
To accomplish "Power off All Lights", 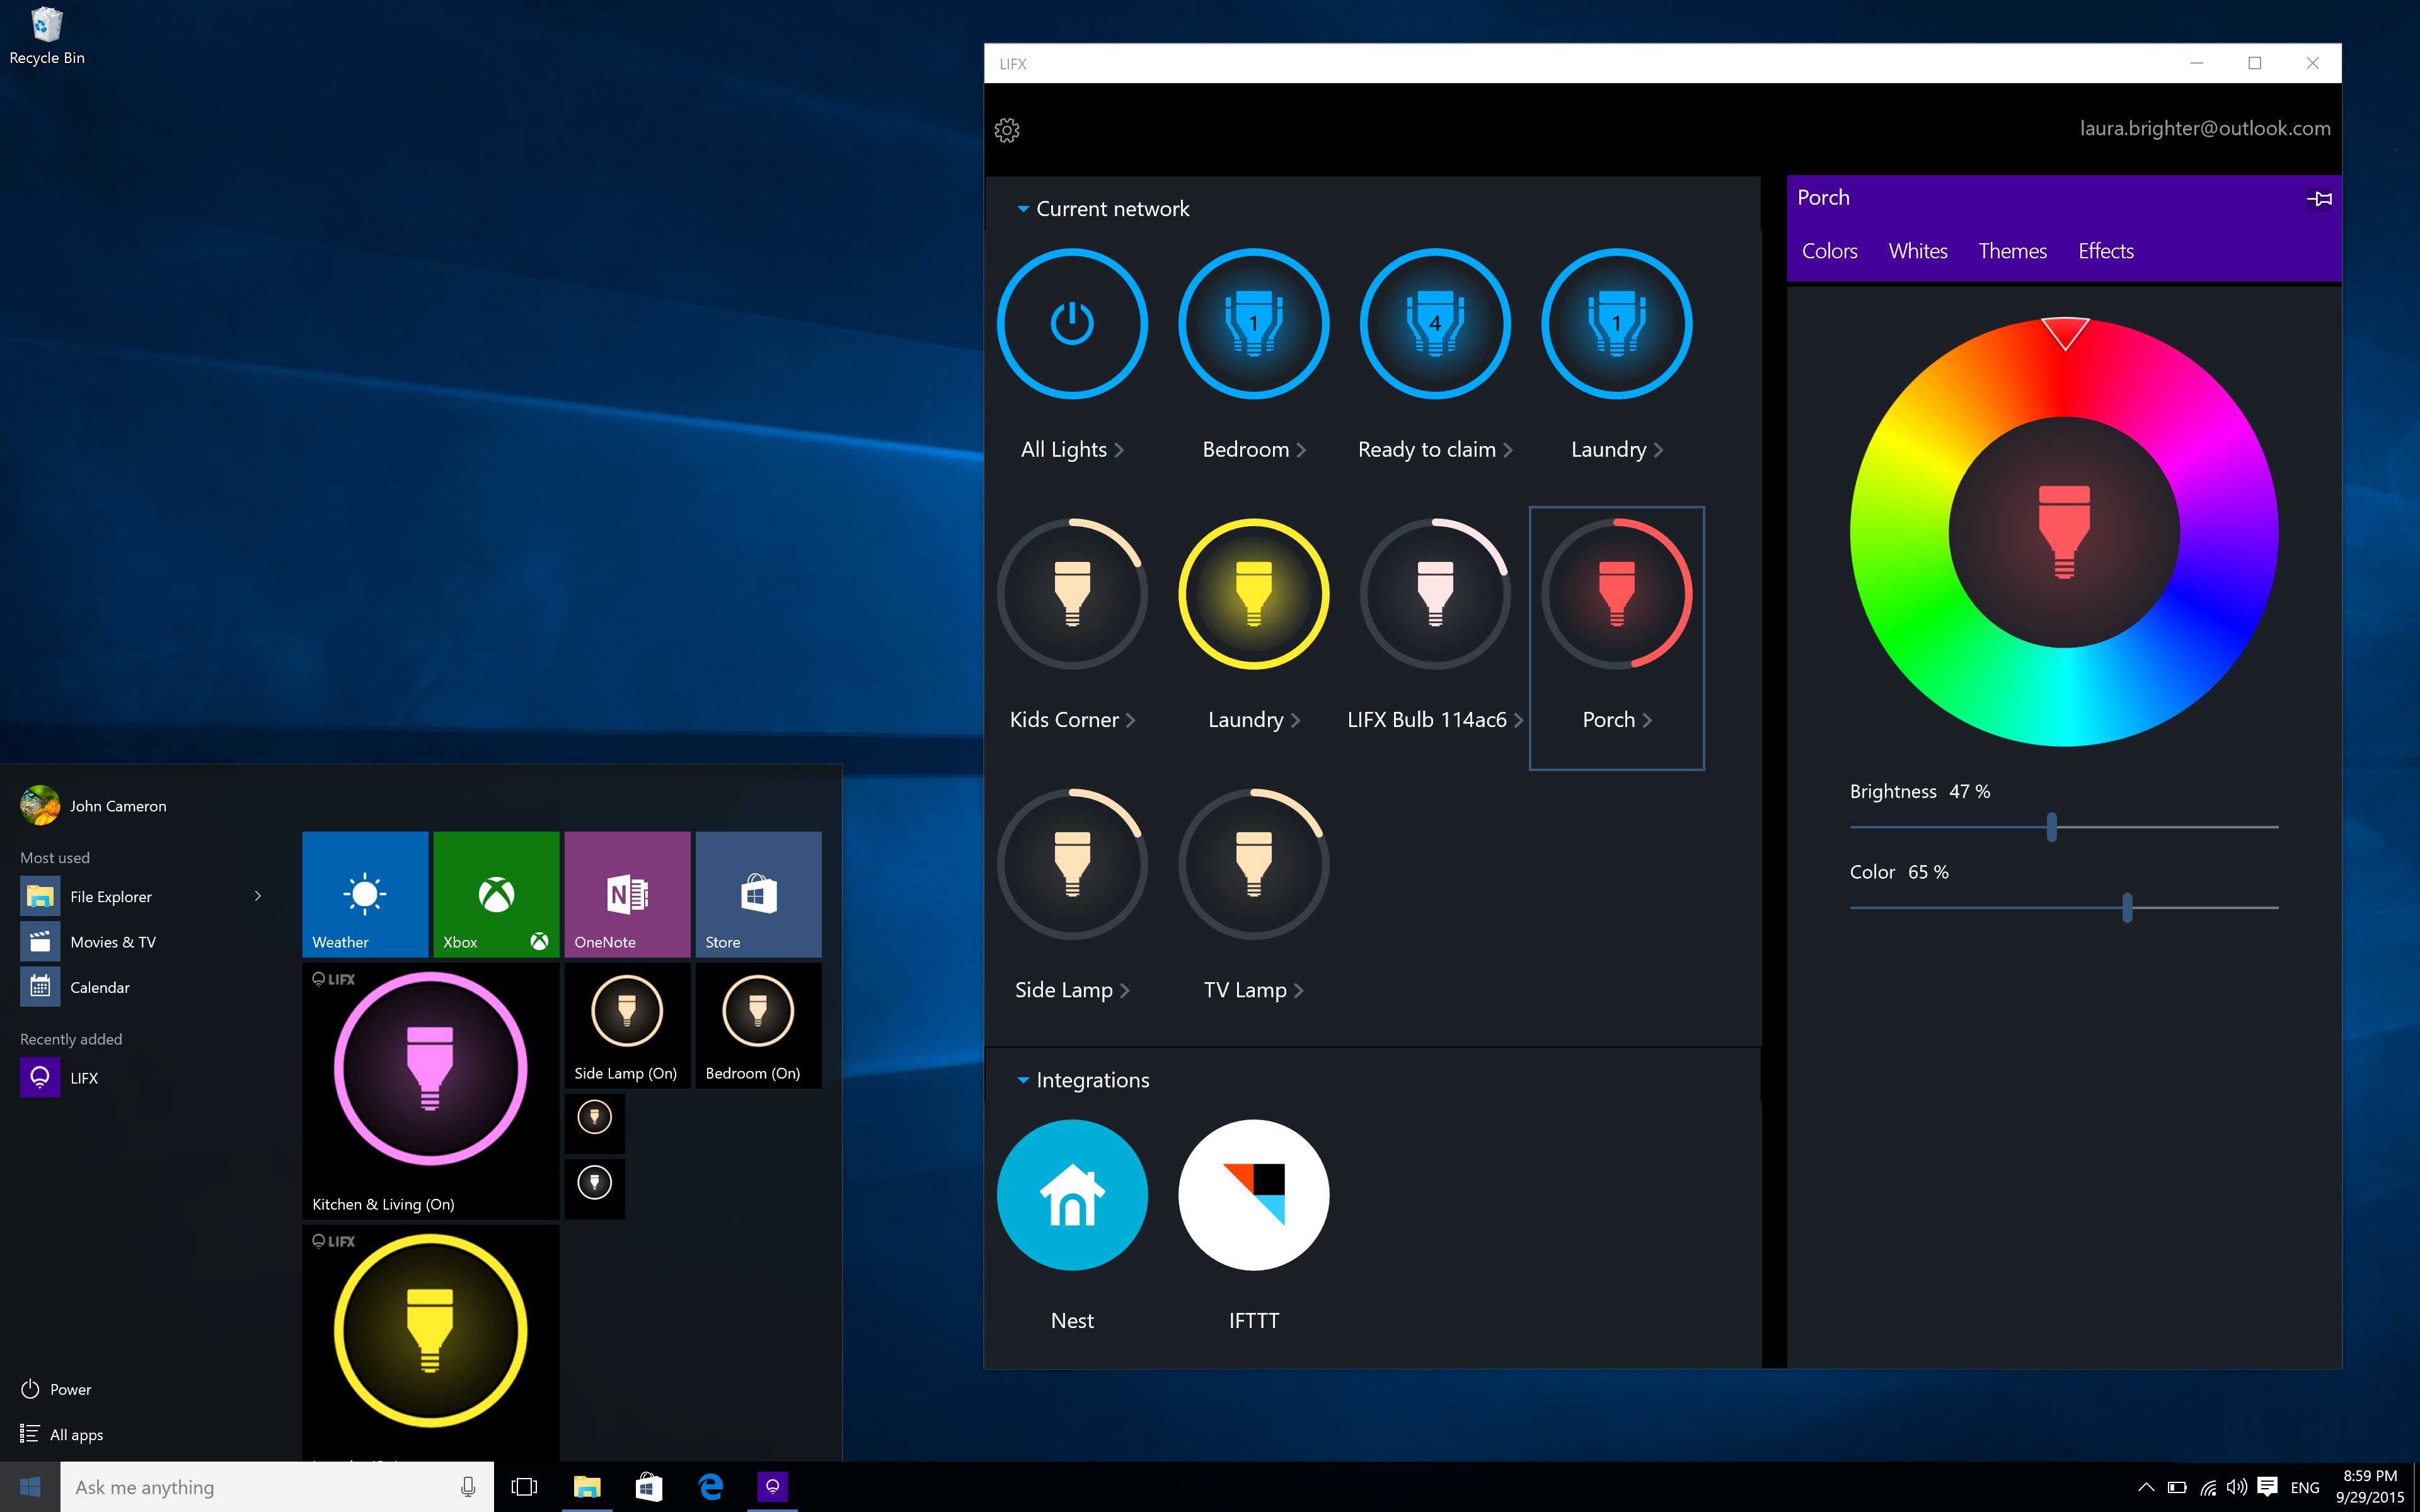I will pos(1072,324).
